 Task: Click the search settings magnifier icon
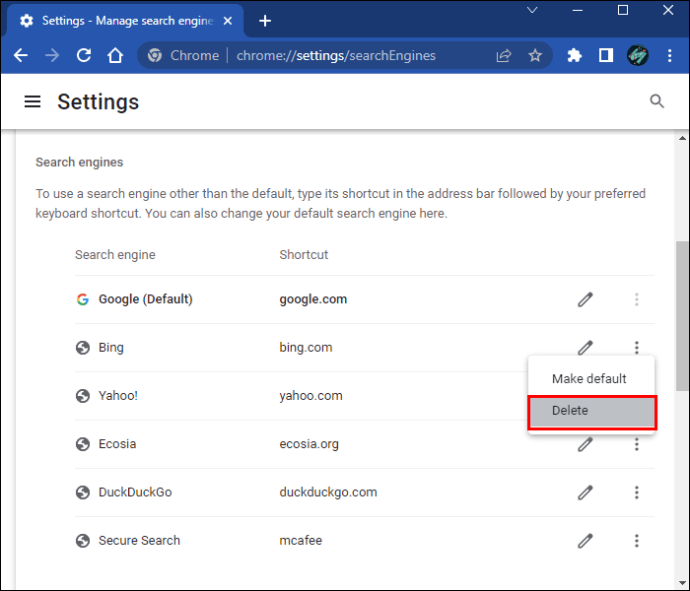coord(657,101)
